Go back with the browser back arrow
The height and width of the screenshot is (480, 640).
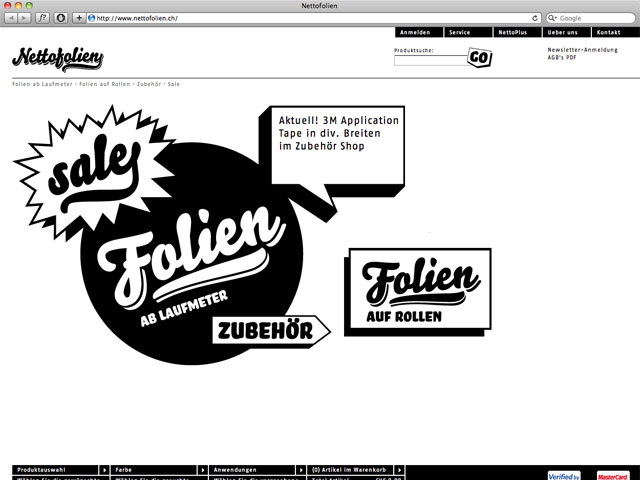(x=11, y=18)
